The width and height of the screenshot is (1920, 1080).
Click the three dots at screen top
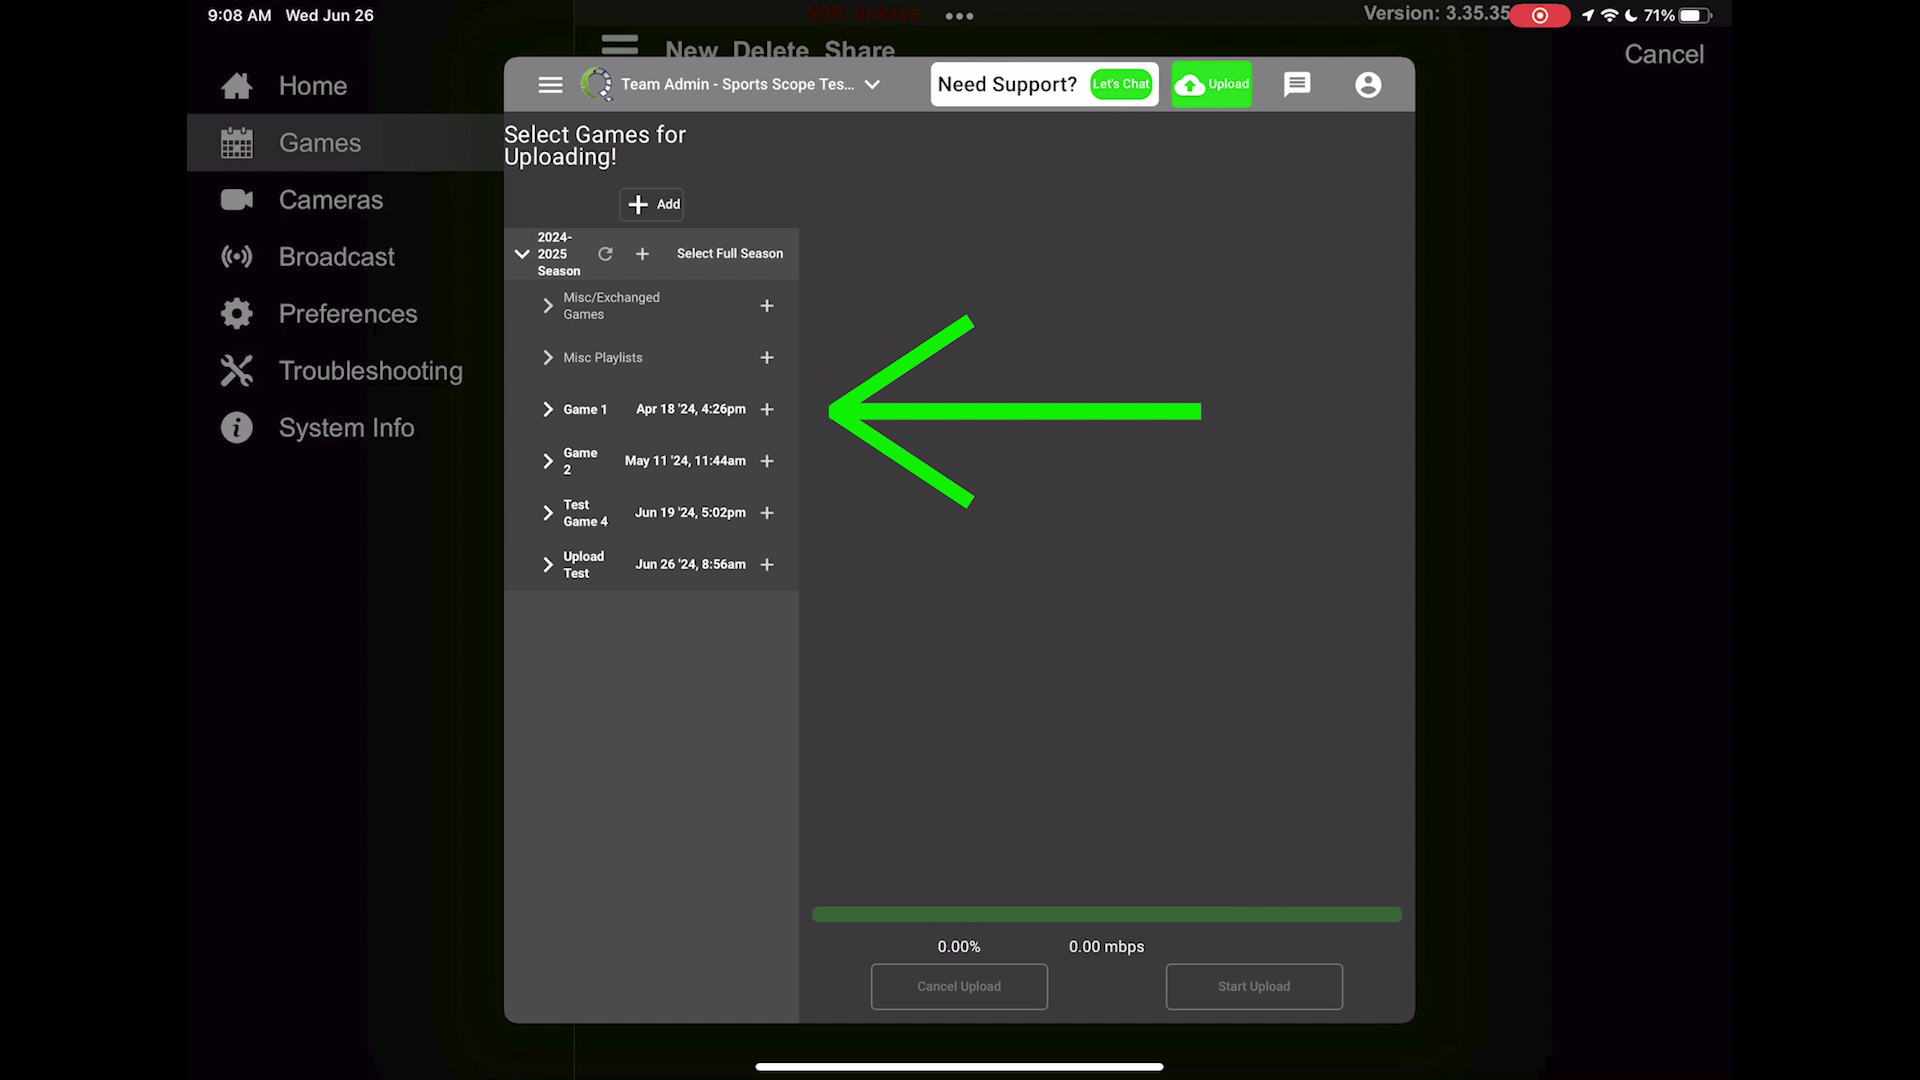point(959,16)
